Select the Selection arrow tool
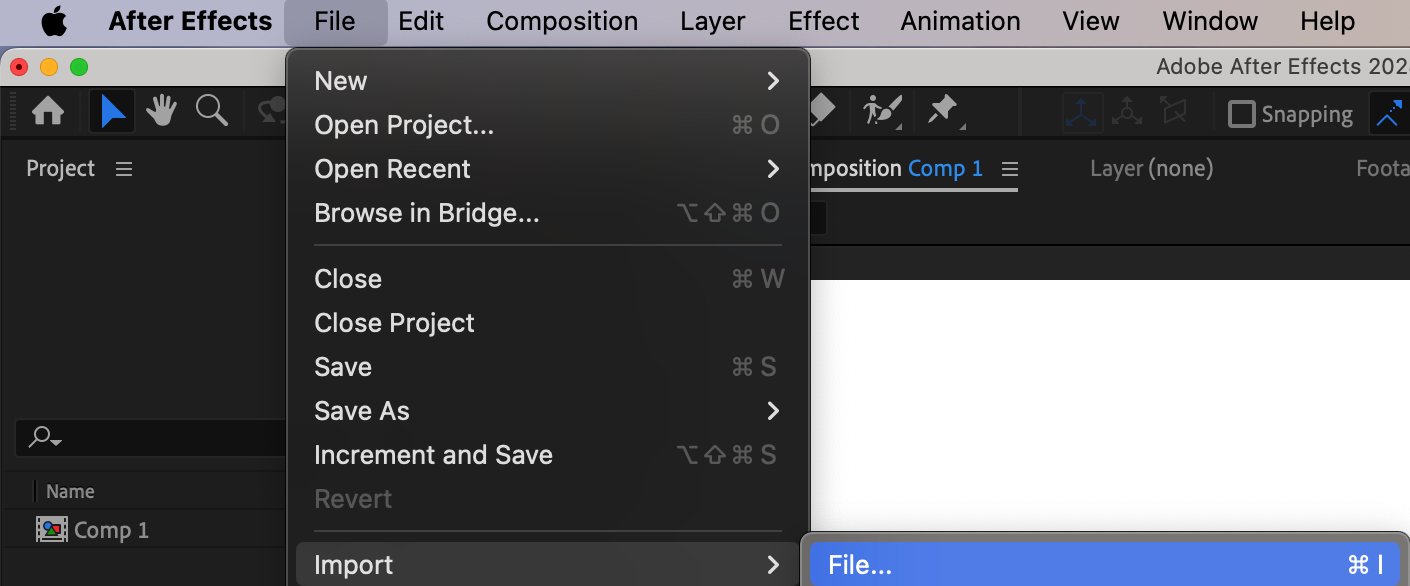 pos(112,112)
